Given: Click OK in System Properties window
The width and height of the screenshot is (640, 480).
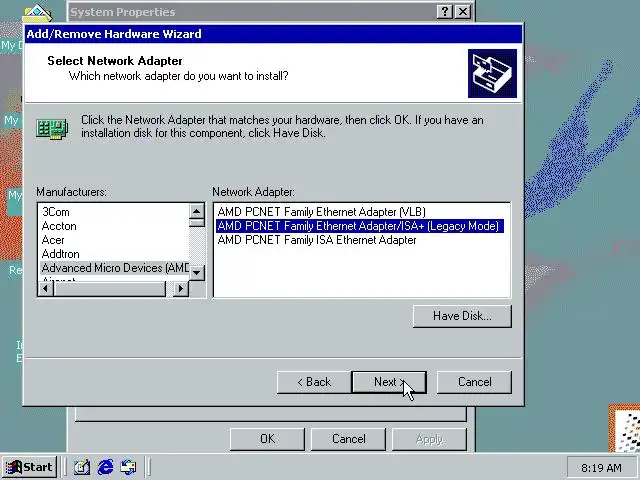Looking at the screenshot, I should (267, 439).
